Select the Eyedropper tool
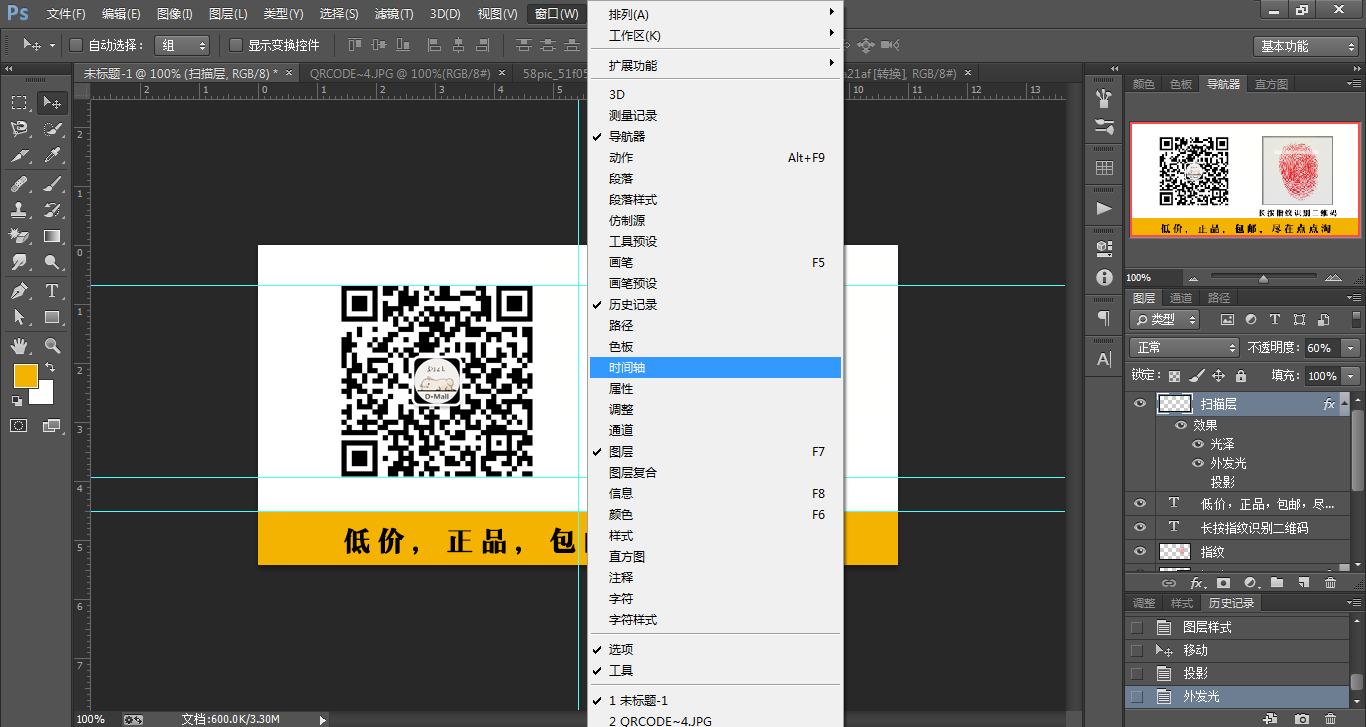 coord(52,156)
